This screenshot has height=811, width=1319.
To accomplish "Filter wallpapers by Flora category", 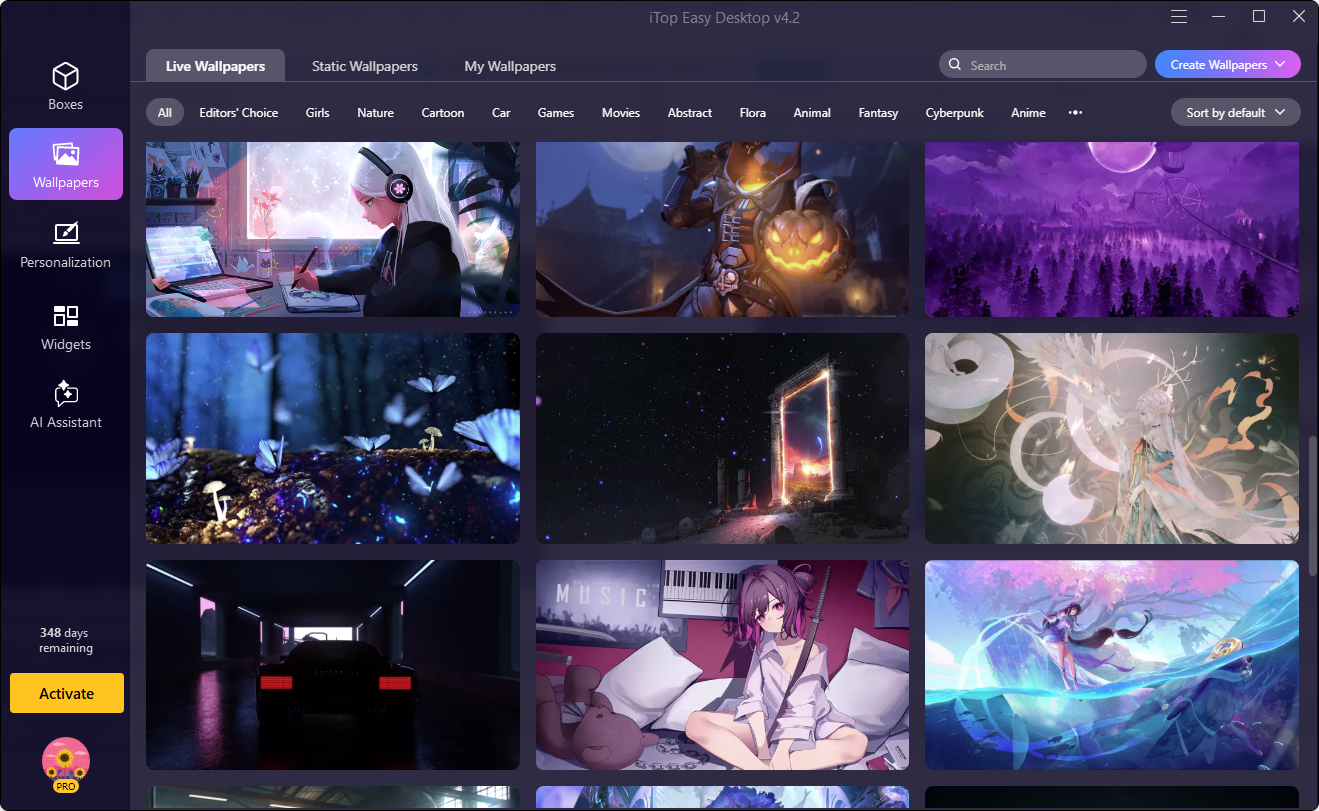I will pos(753,113).
